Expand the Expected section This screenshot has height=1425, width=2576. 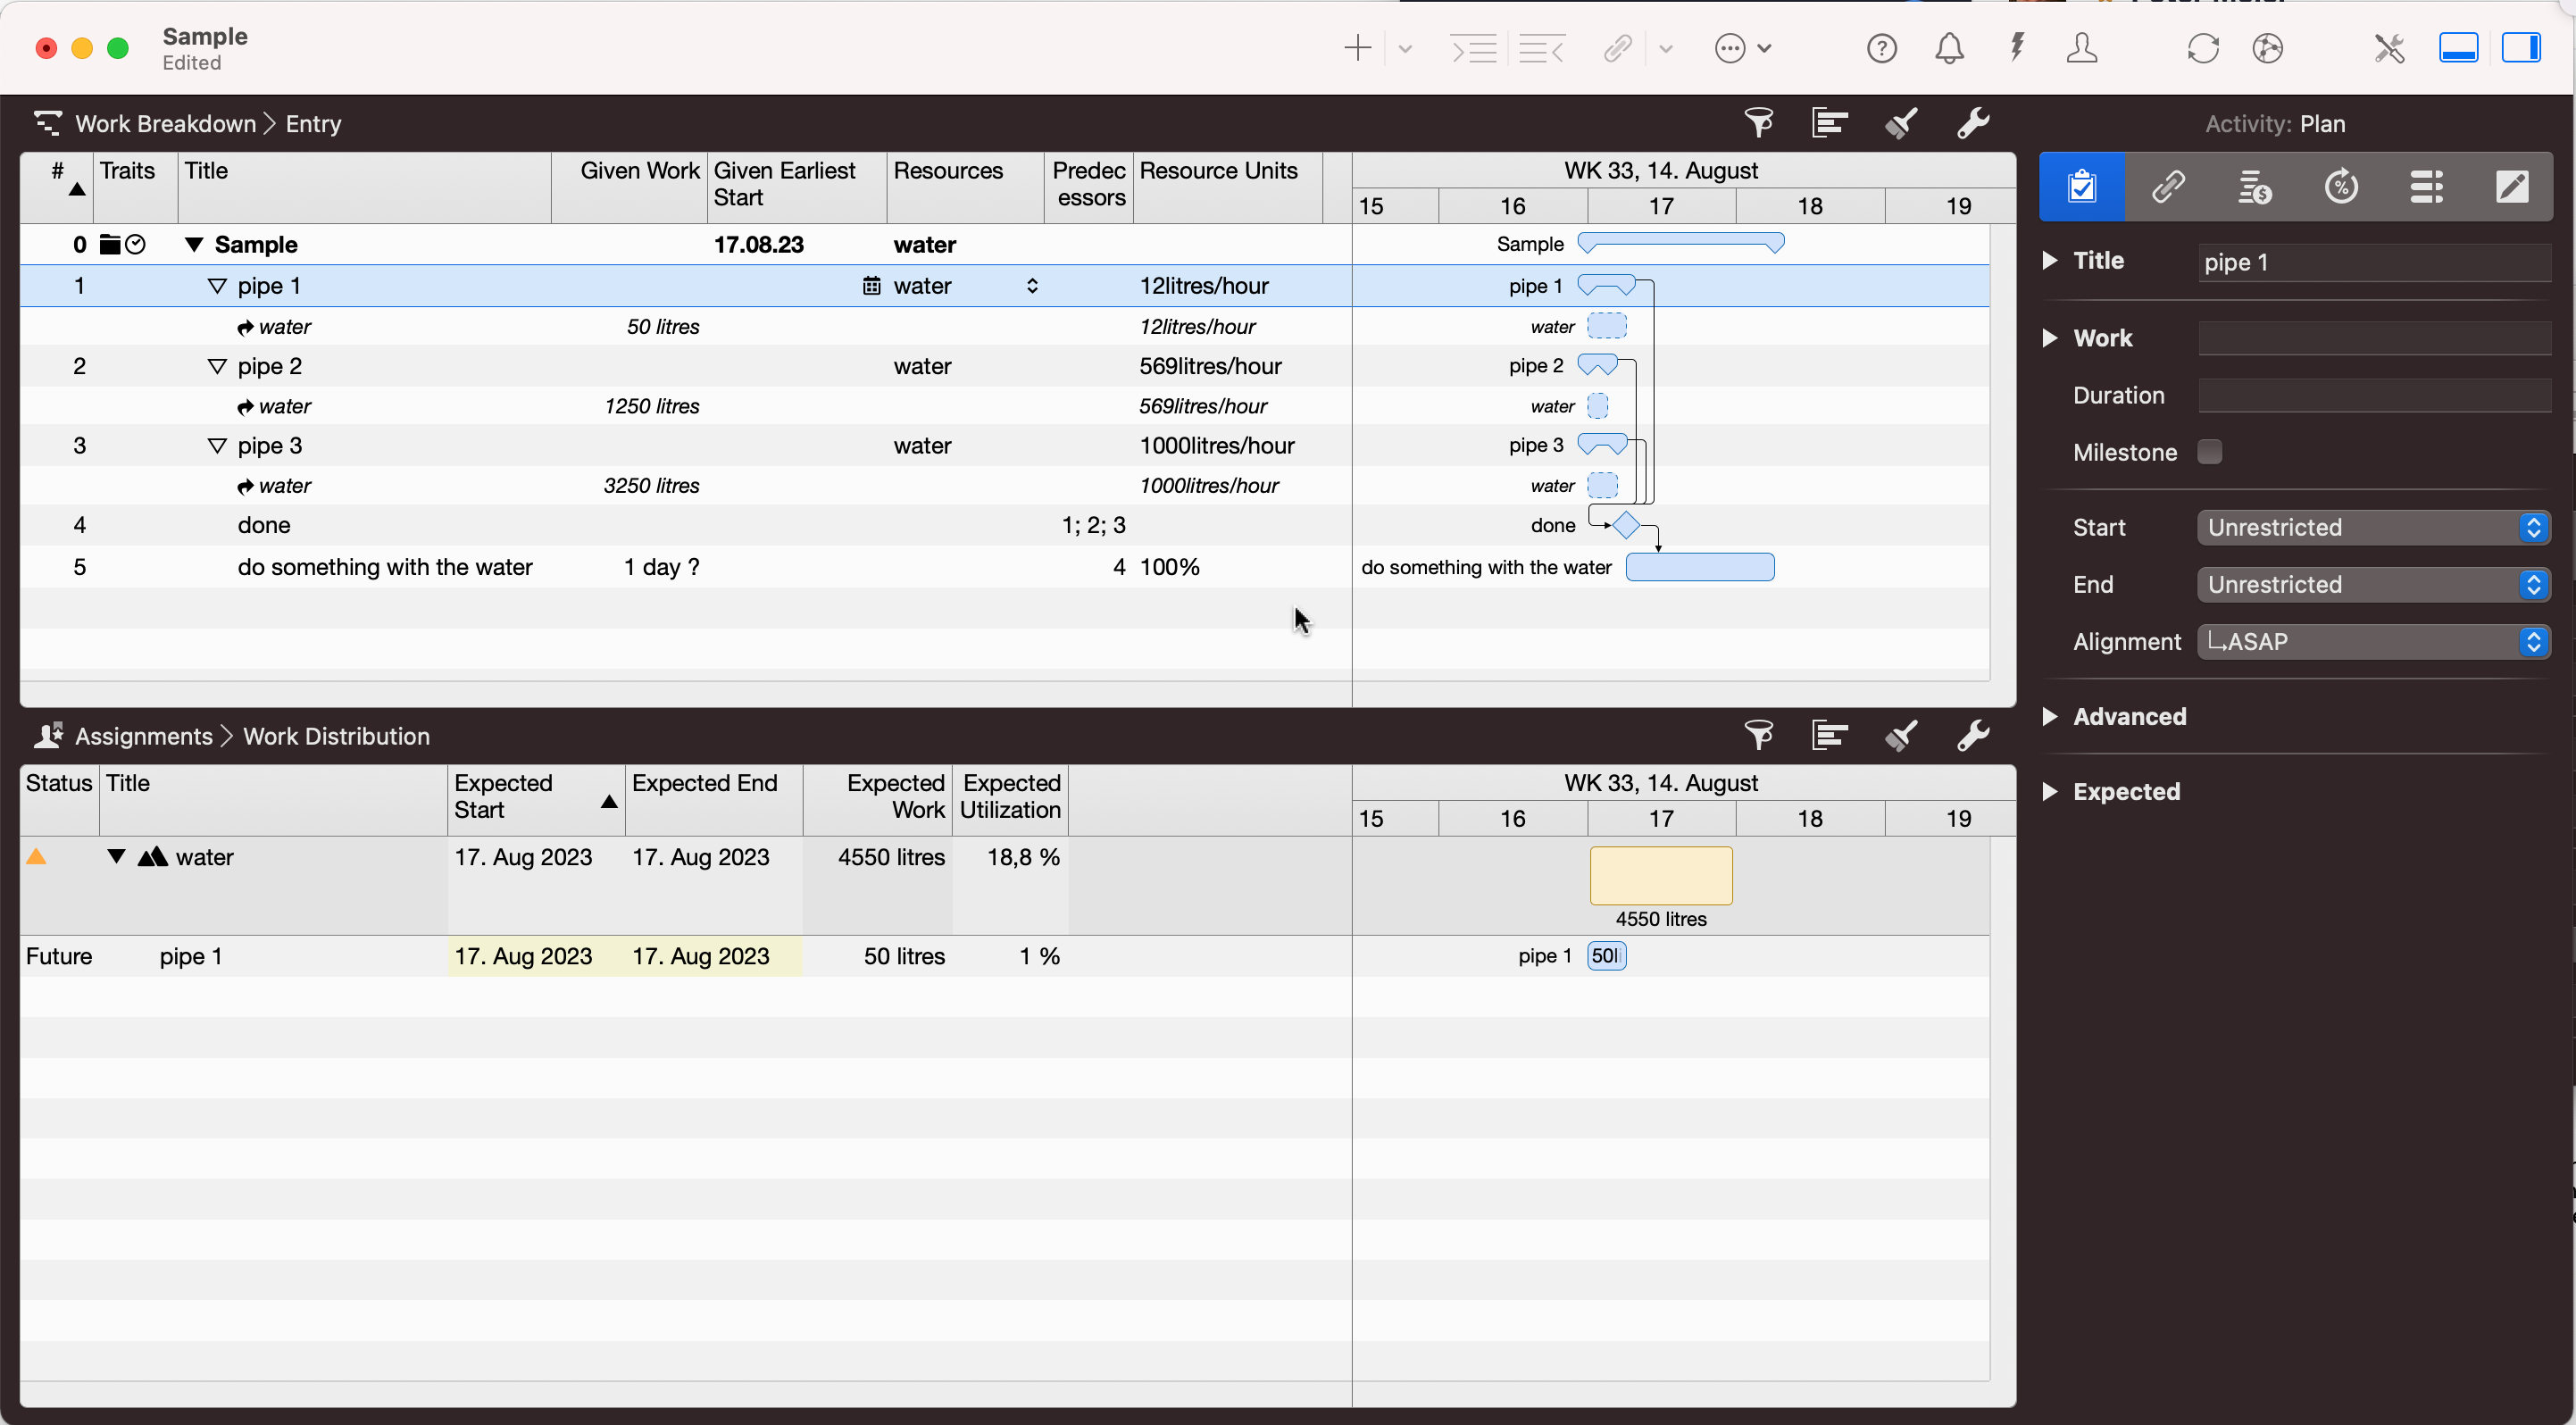coord(2049,791)
